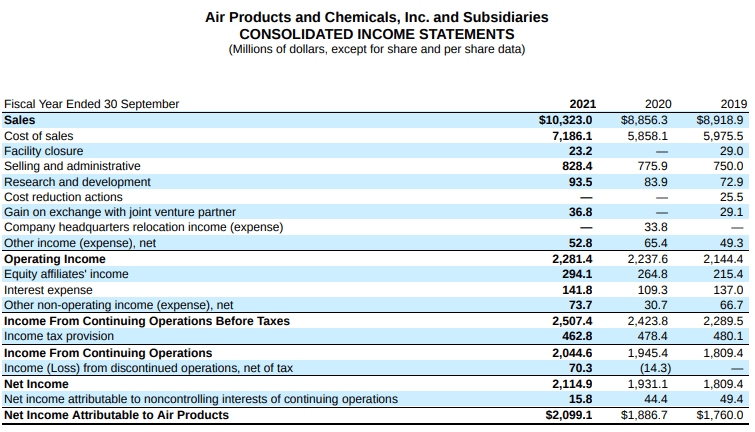Select the 2020 column header
Screen dimensions: 755x432
pyautogui.click(x=658, y=104)
